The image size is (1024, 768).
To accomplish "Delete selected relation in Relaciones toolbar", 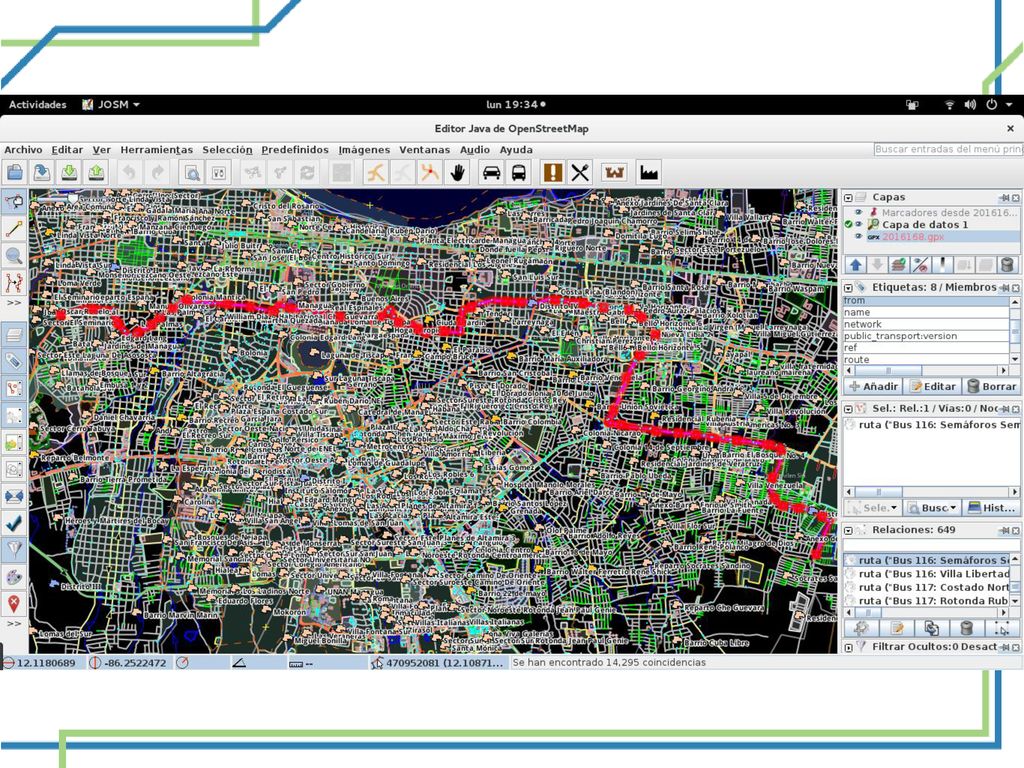I will (967, 628).
